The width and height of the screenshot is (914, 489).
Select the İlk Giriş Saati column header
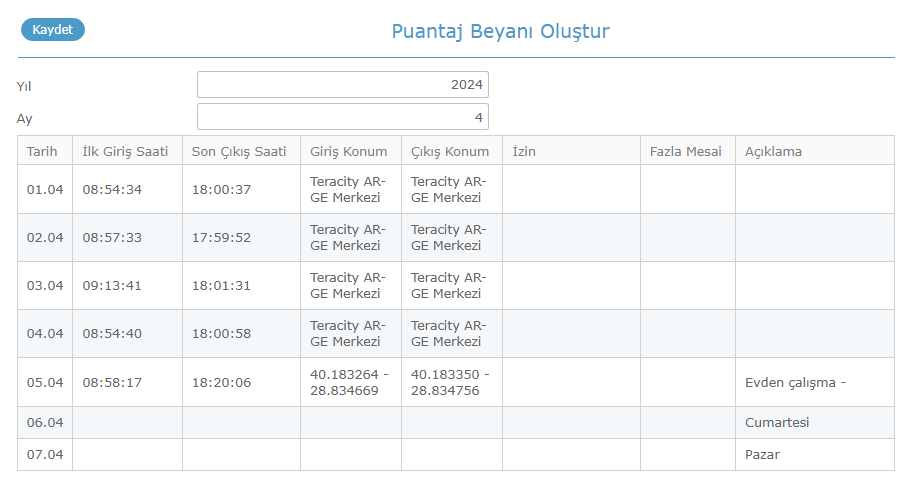pos(127,151)
